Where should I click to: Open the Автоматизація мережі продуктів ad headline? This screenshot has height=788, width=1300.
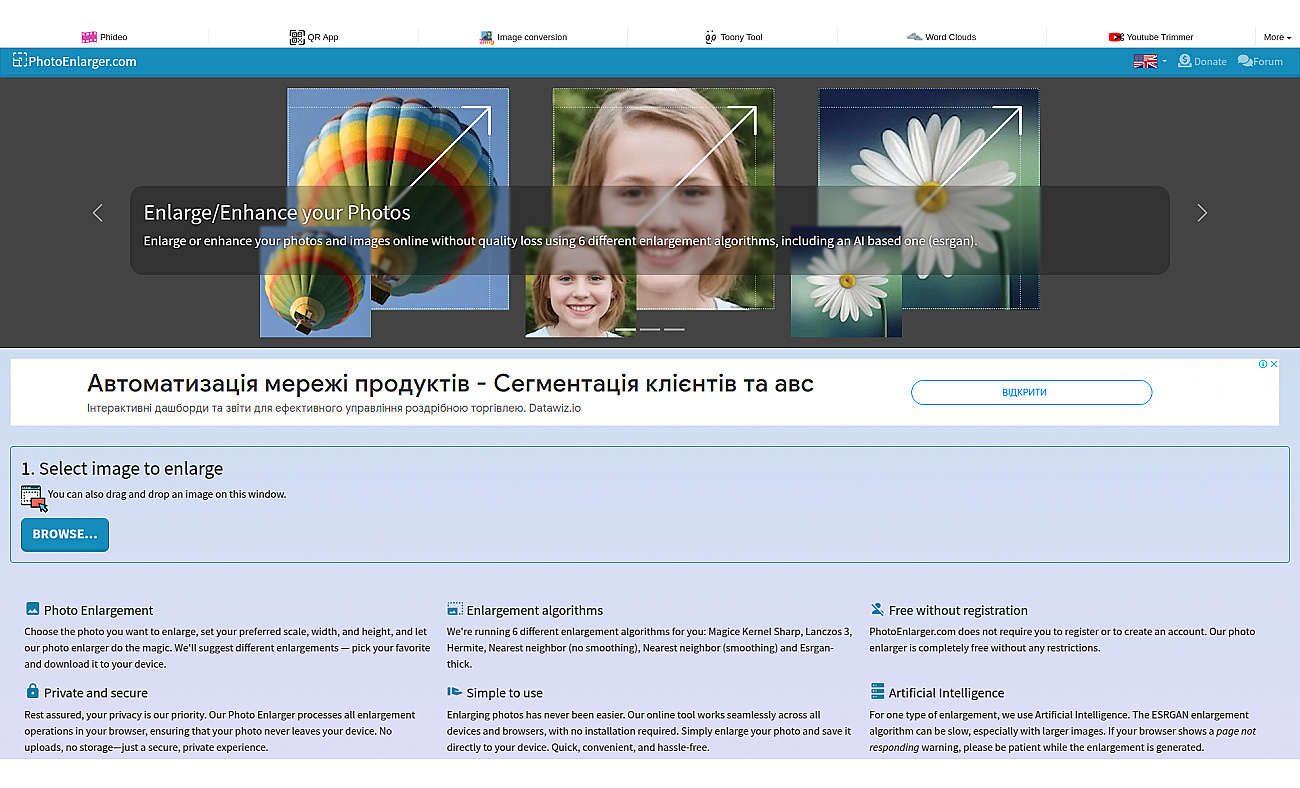(450, 383)
